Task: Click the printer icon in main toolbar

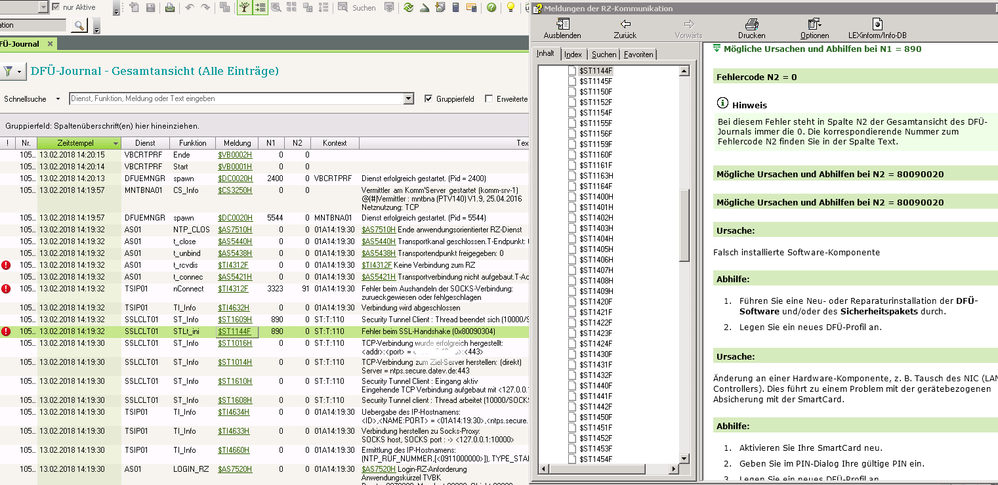Action: pos(168,8)
